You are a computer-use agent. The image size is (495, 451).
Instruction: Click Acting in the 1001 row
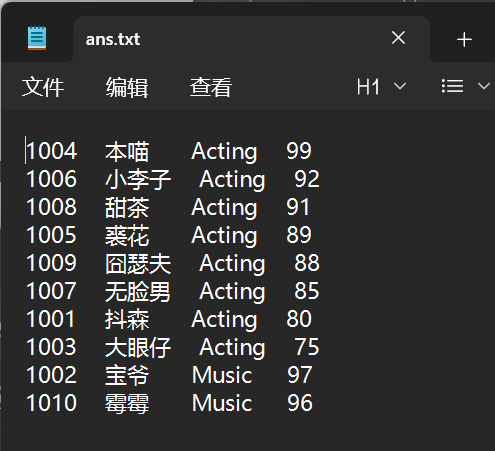pyautogui.click(x=224, y=320)
